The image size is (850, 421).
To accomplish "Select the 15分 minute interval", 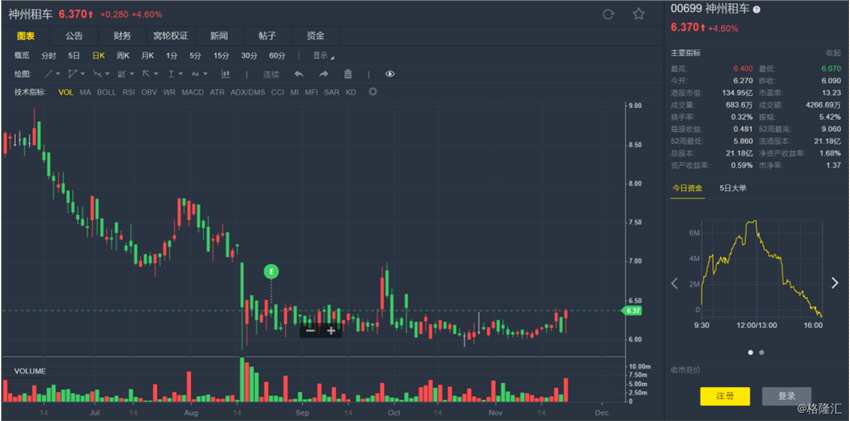I will [221, 55].
